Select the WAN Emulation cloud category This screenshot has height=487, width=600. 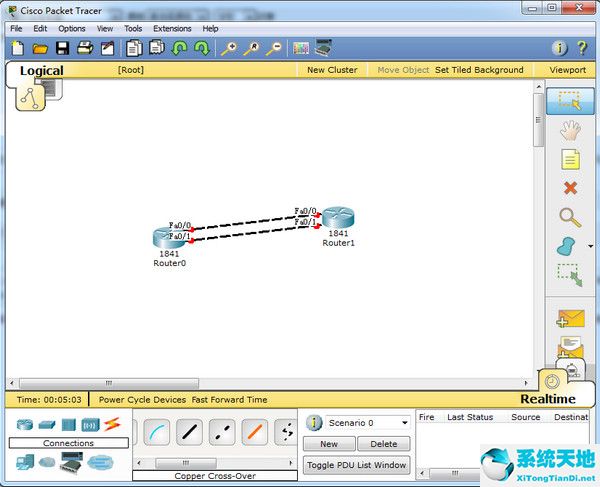coord(47,462)
